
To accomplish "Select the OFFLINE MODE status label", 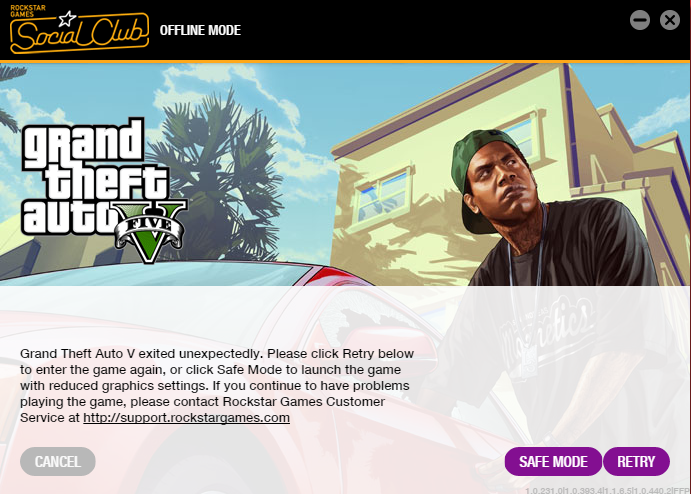I will click(200, 30).
